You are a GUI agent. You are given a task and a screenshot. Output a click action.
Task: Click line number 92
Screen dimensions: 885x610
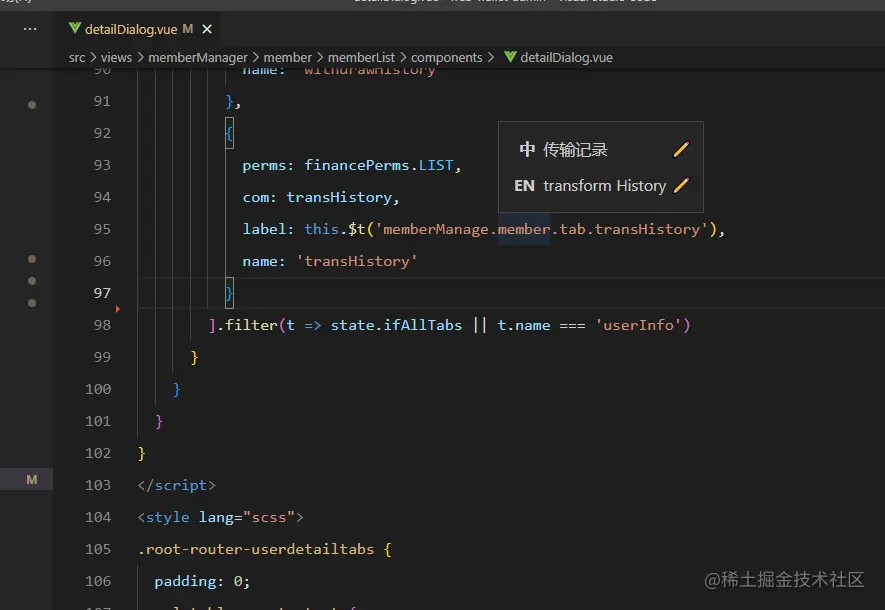tap(102, 133)
